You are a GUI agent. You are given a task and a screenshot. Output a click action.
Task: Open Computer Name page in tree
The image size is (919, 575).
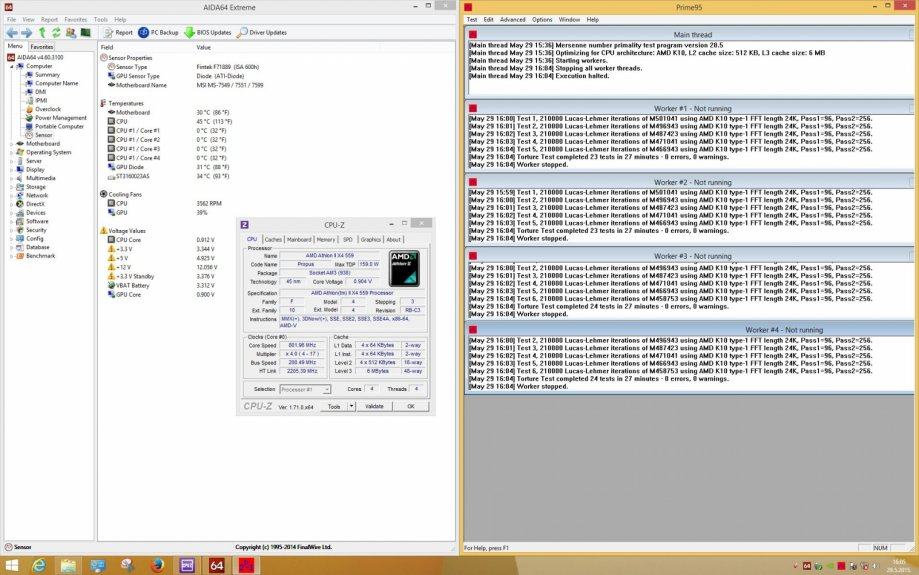click(x=56, y=83)
